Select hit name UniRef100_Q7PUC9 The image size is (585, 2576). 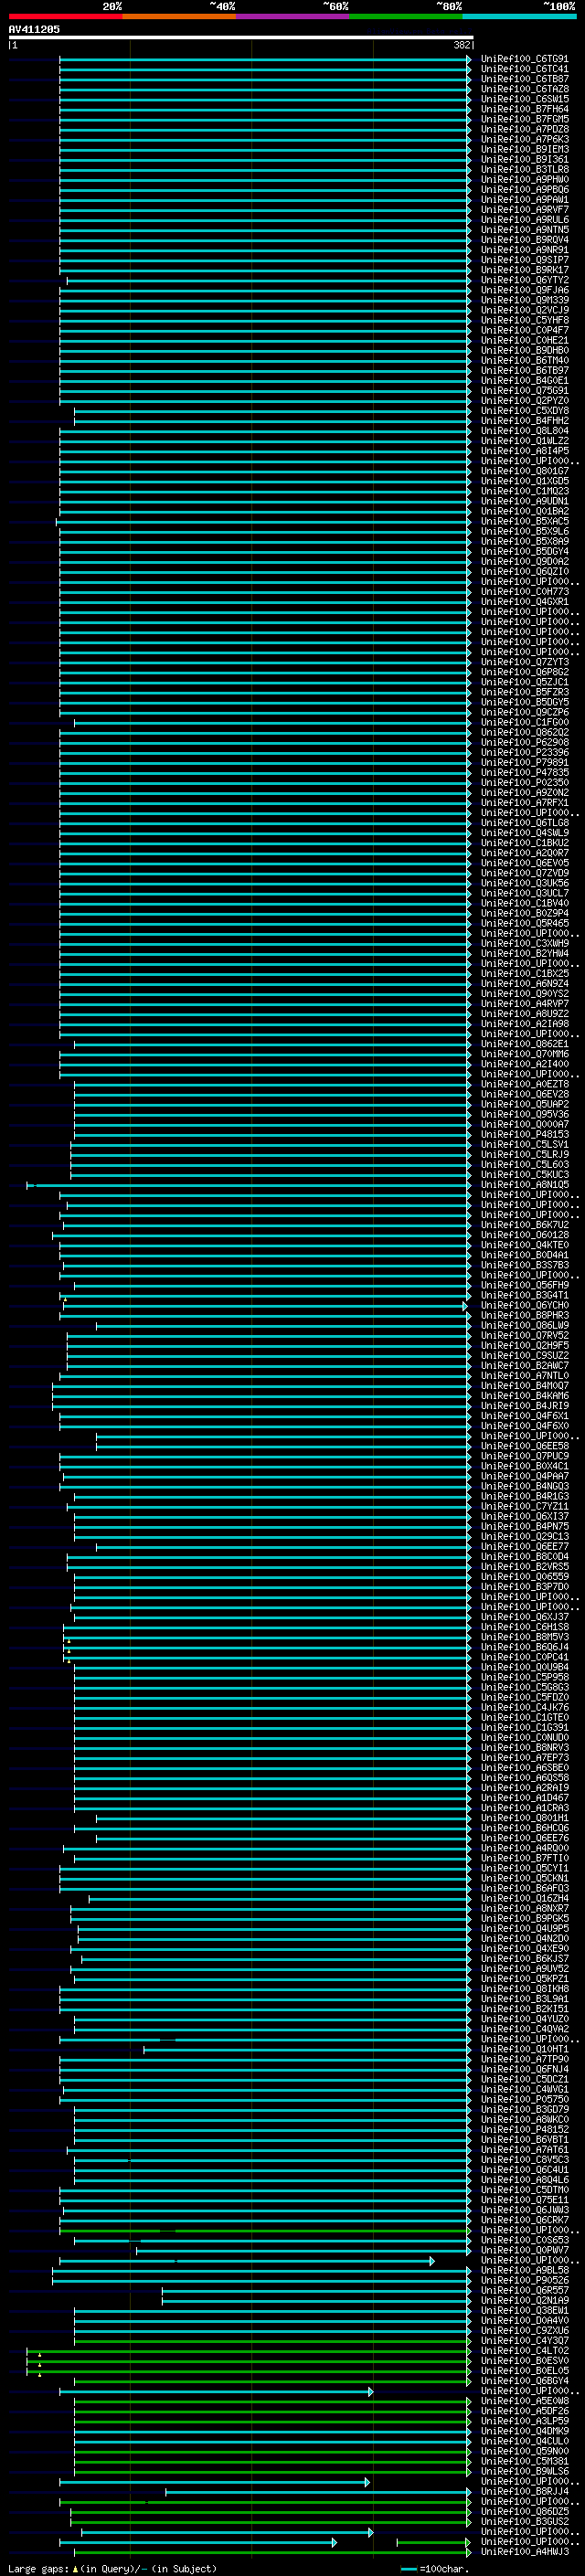tap(524, 1456)
